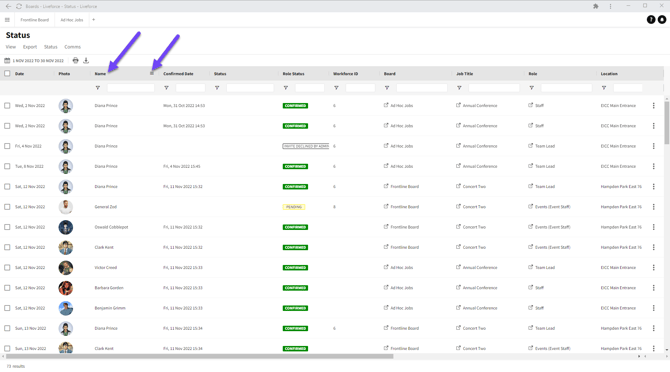670x372 pixels.
Task: Open row actions menu for Oswald Cobblepot
Action: [x=653, y=227]
